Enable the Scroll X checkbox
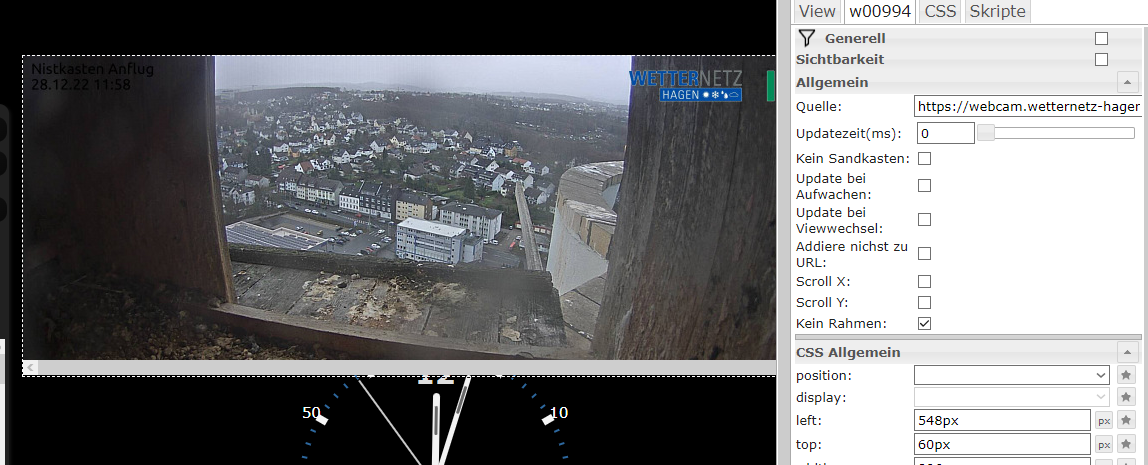 click(x=925, y=281)
